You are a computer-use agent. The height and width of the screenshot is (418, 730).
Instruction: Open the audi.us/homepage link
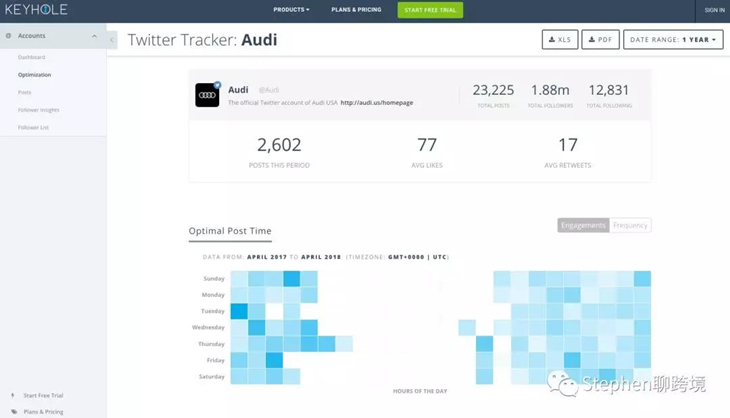click(377, 103)
